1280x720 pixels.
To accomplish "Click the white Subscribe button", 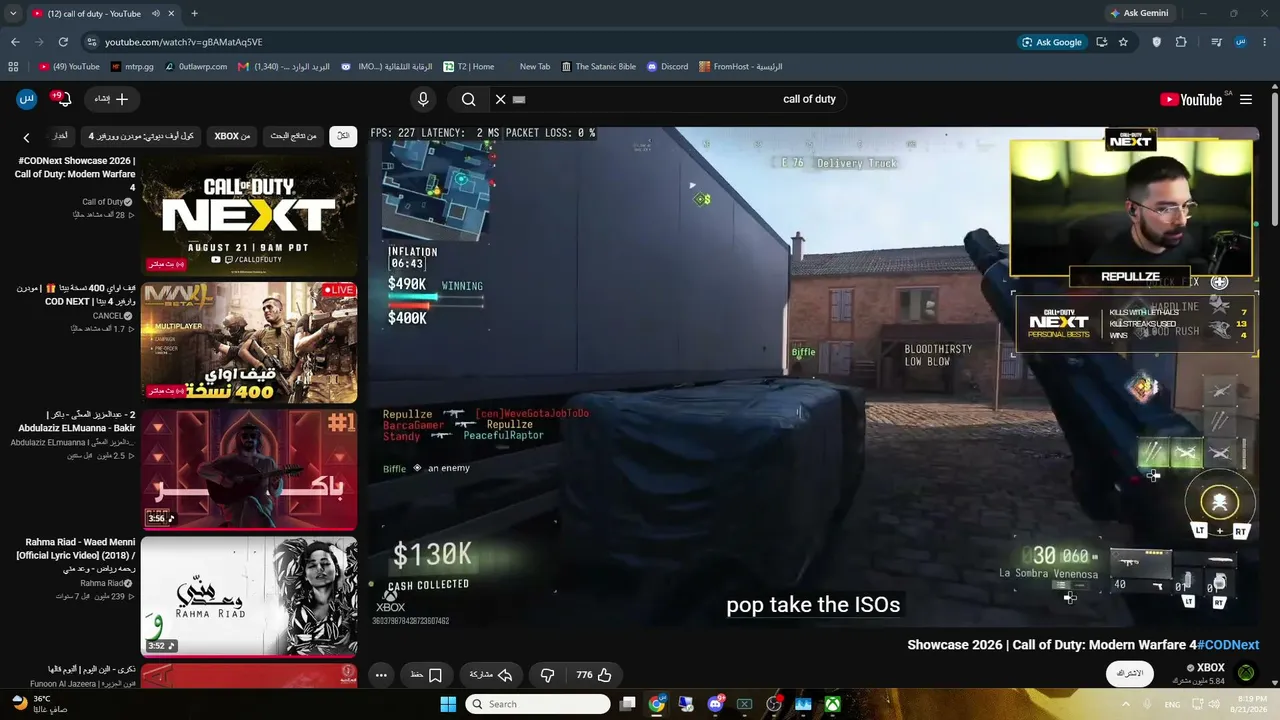I will point(1129,674).
